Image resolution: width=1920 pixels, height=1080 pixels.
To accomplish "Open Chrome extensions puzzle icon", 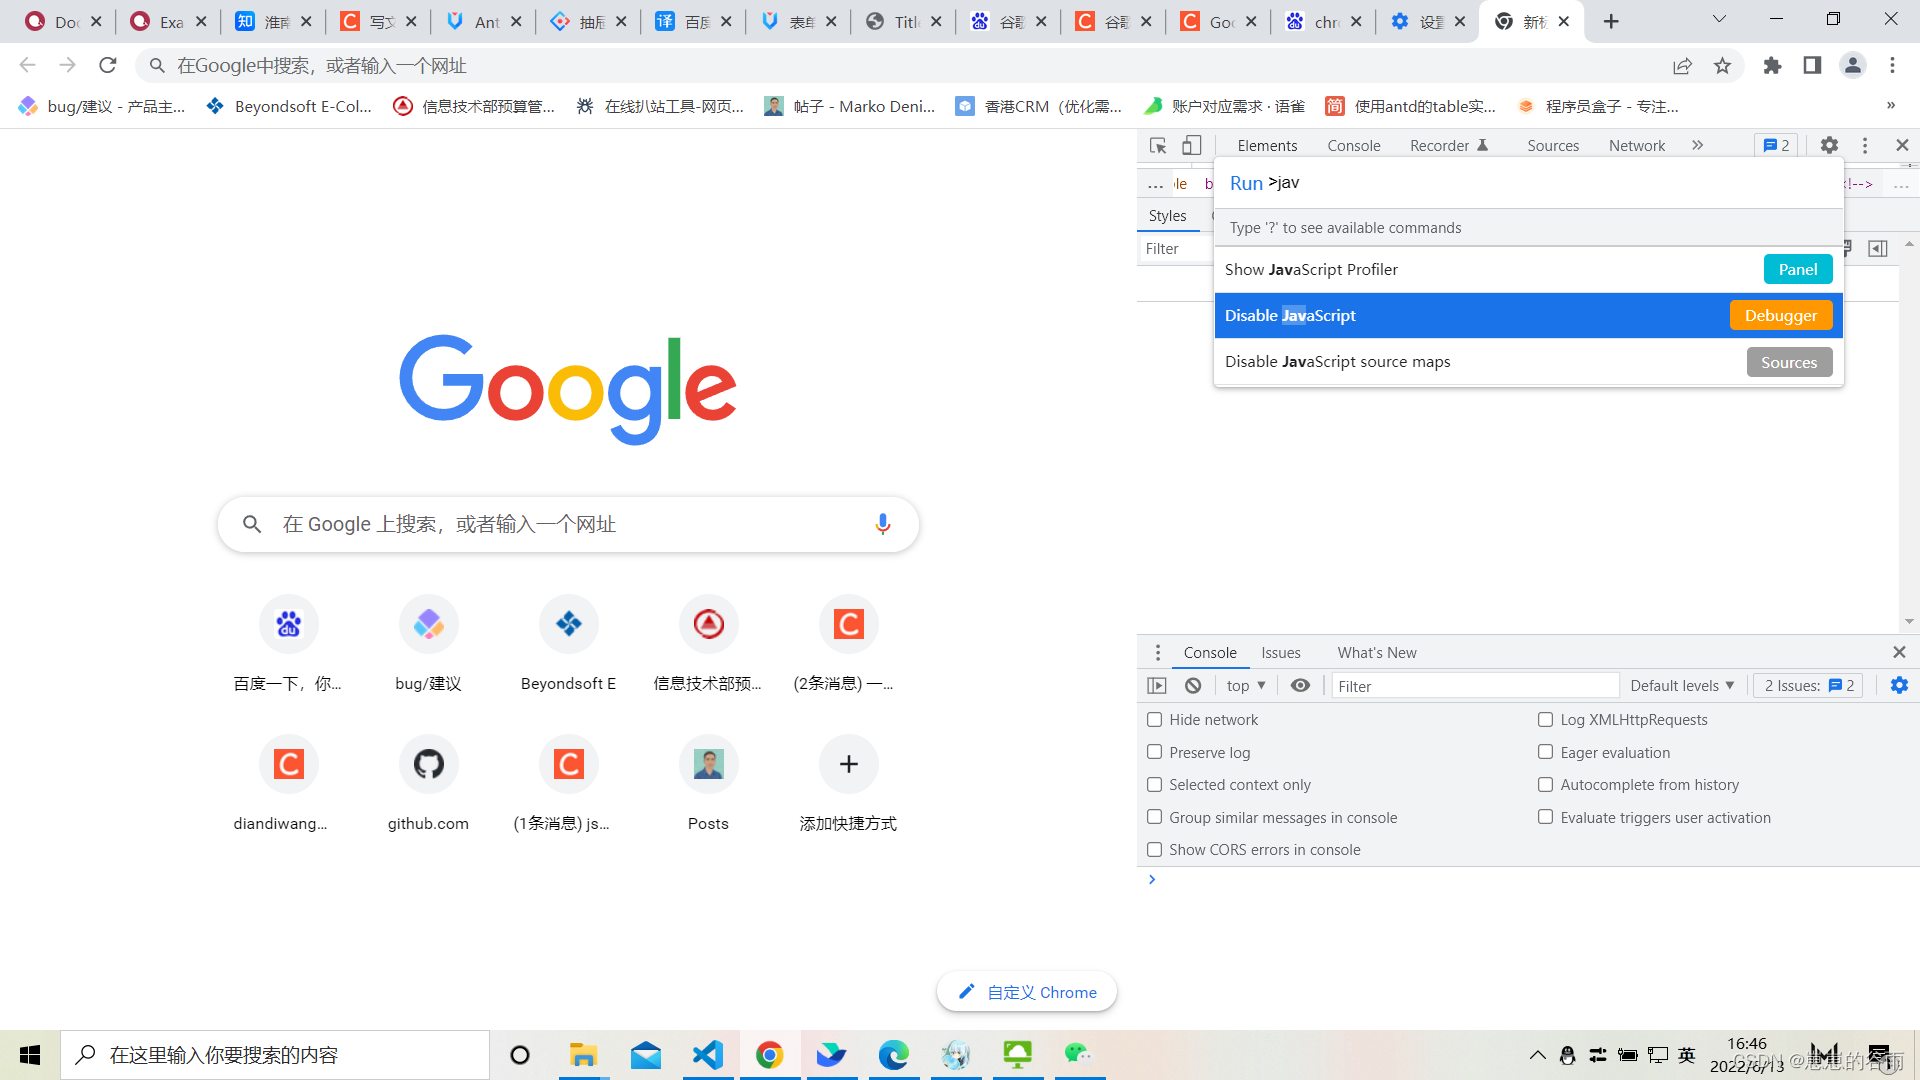I will (x=1772, y=66).
